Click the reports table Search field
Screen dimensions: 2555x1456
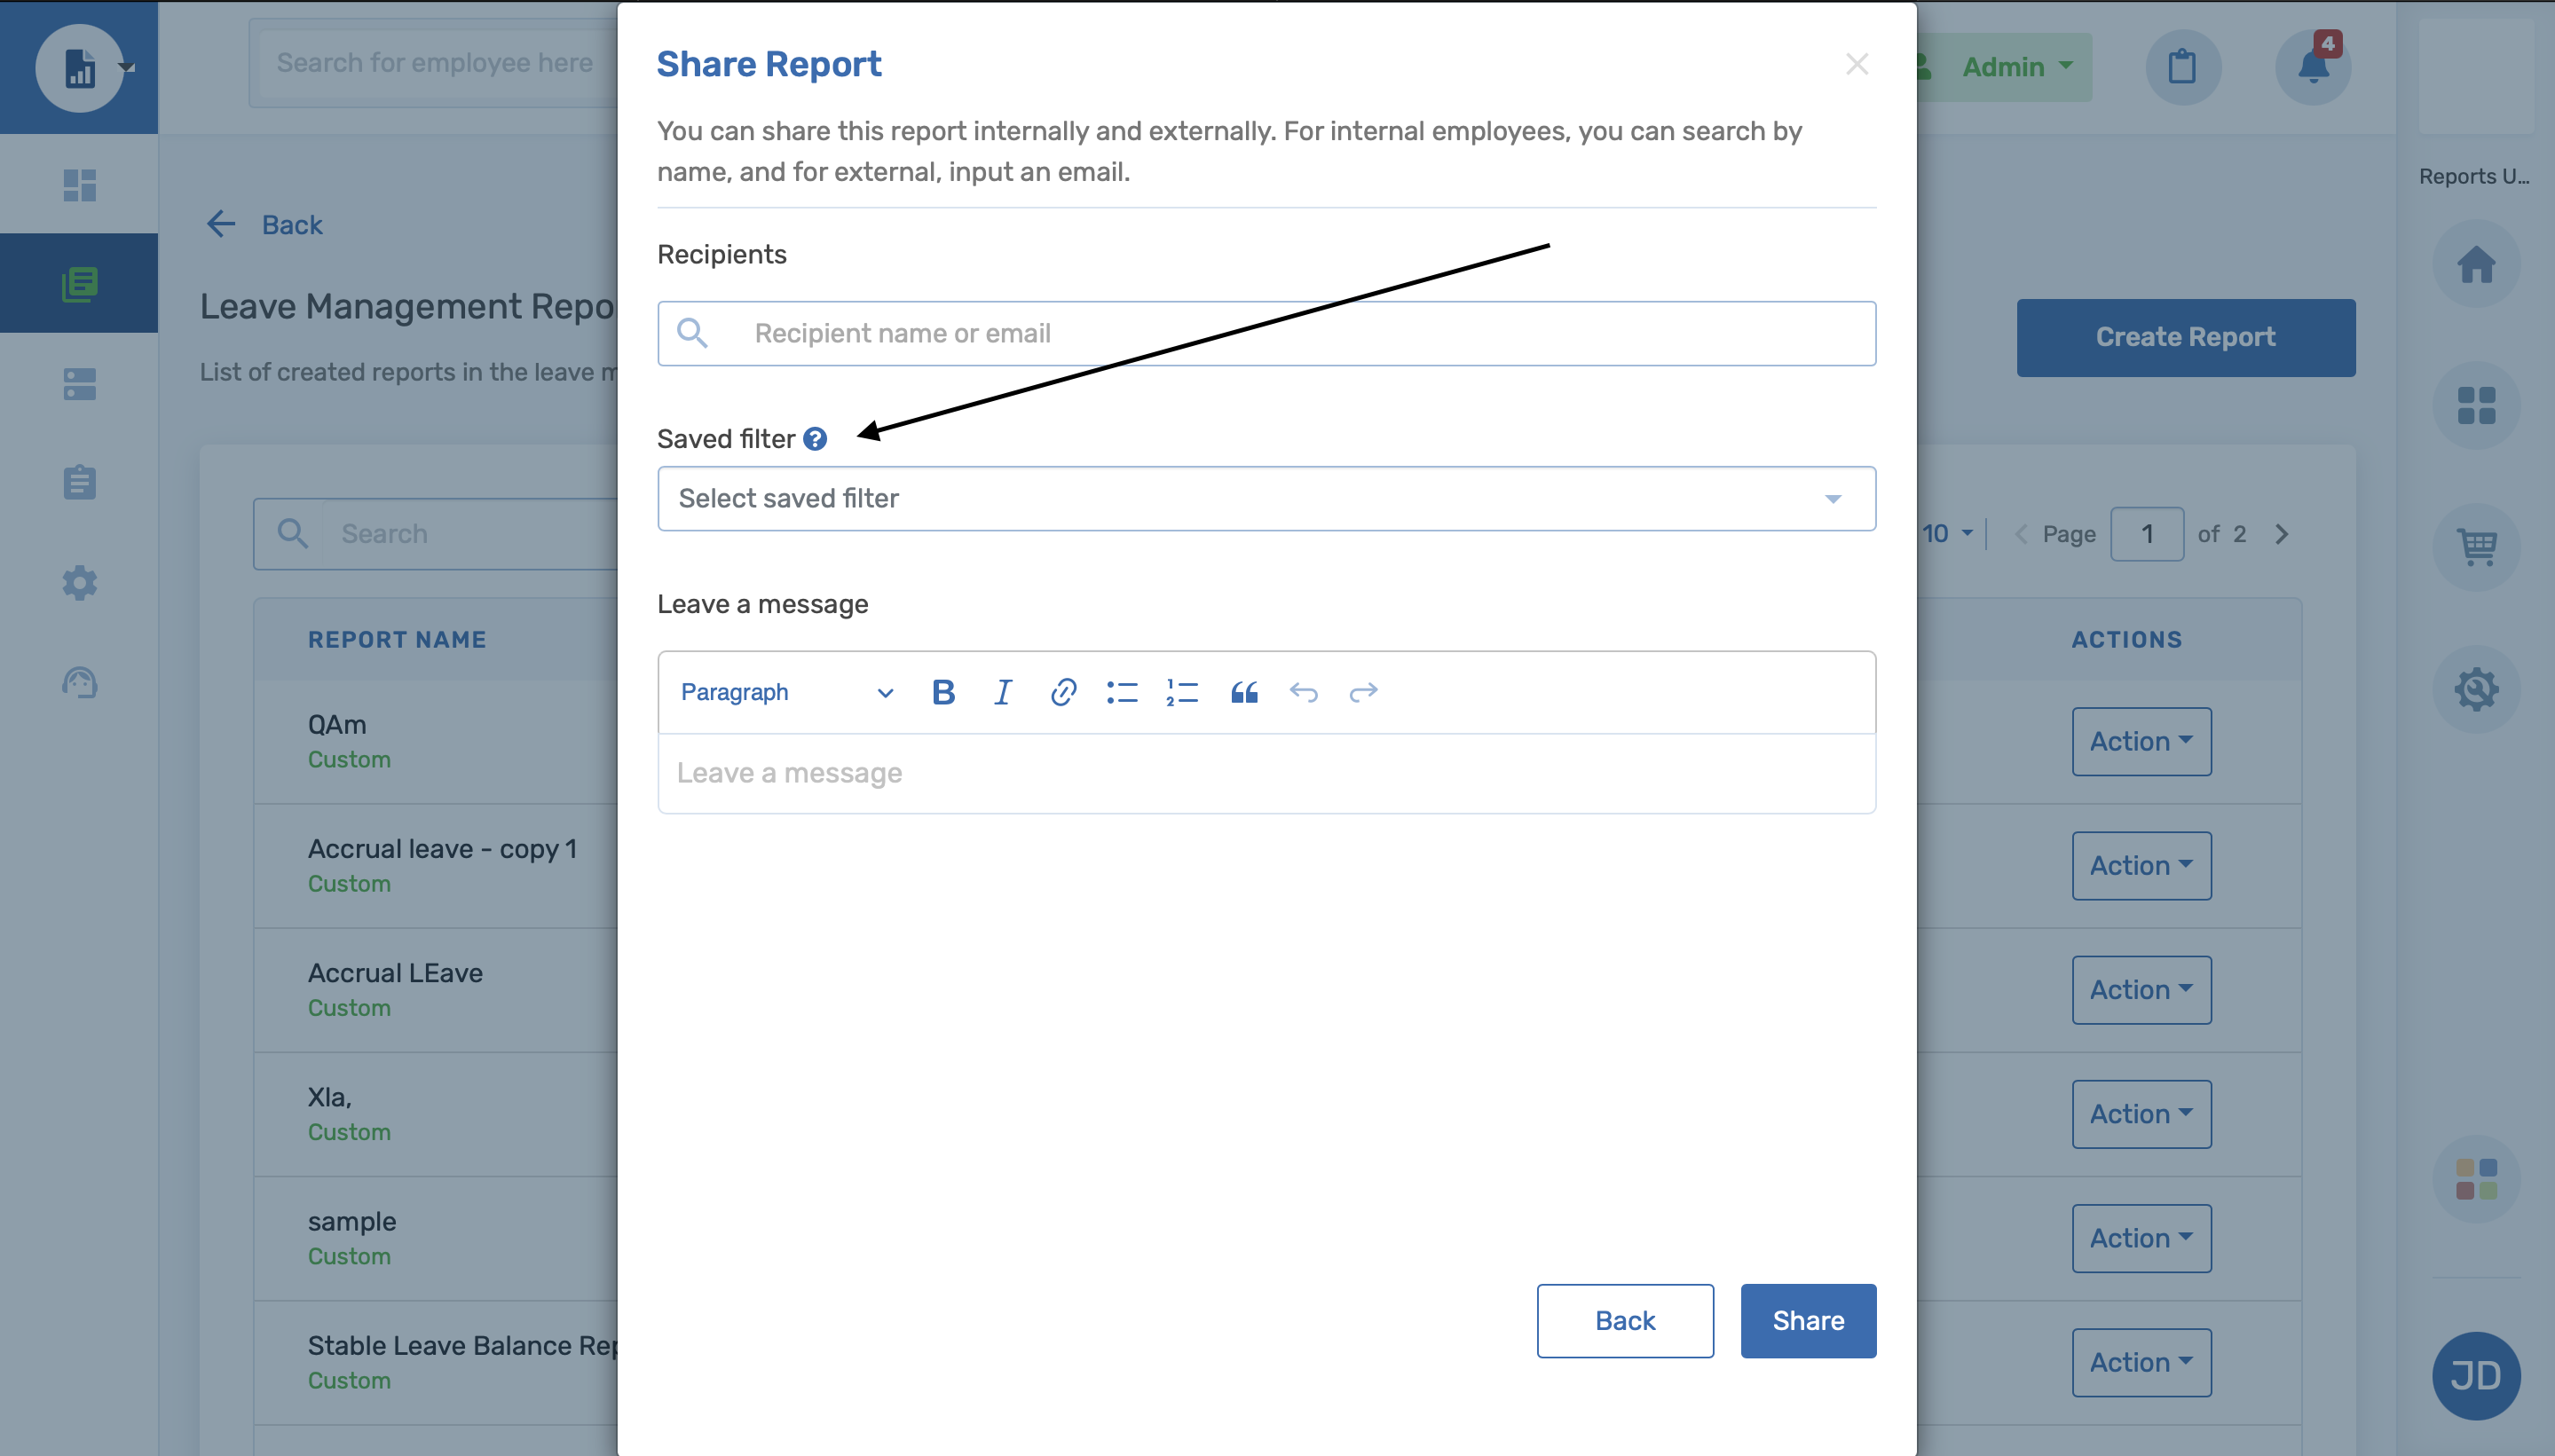[436, 533]
